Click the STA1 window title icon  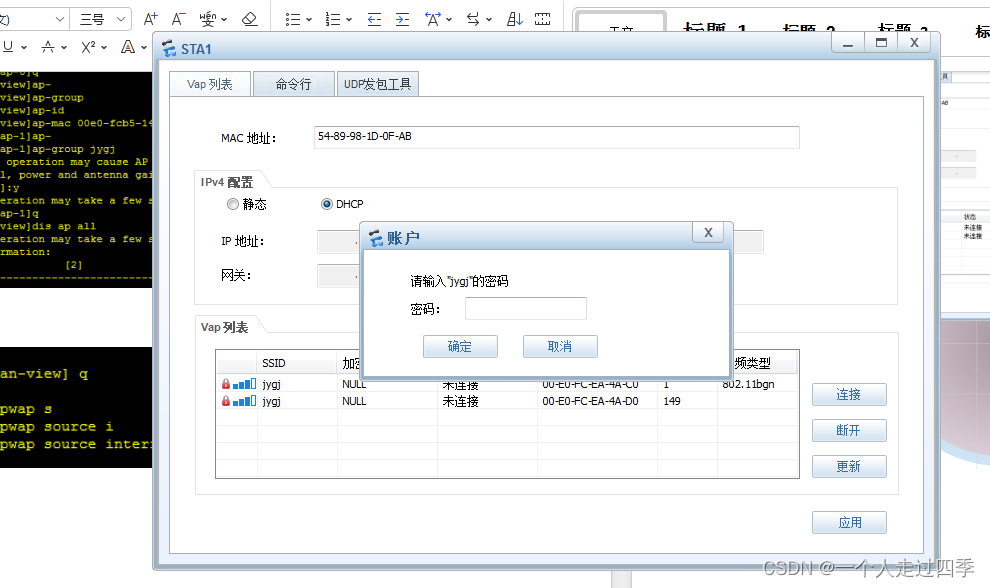coord(169,49)
